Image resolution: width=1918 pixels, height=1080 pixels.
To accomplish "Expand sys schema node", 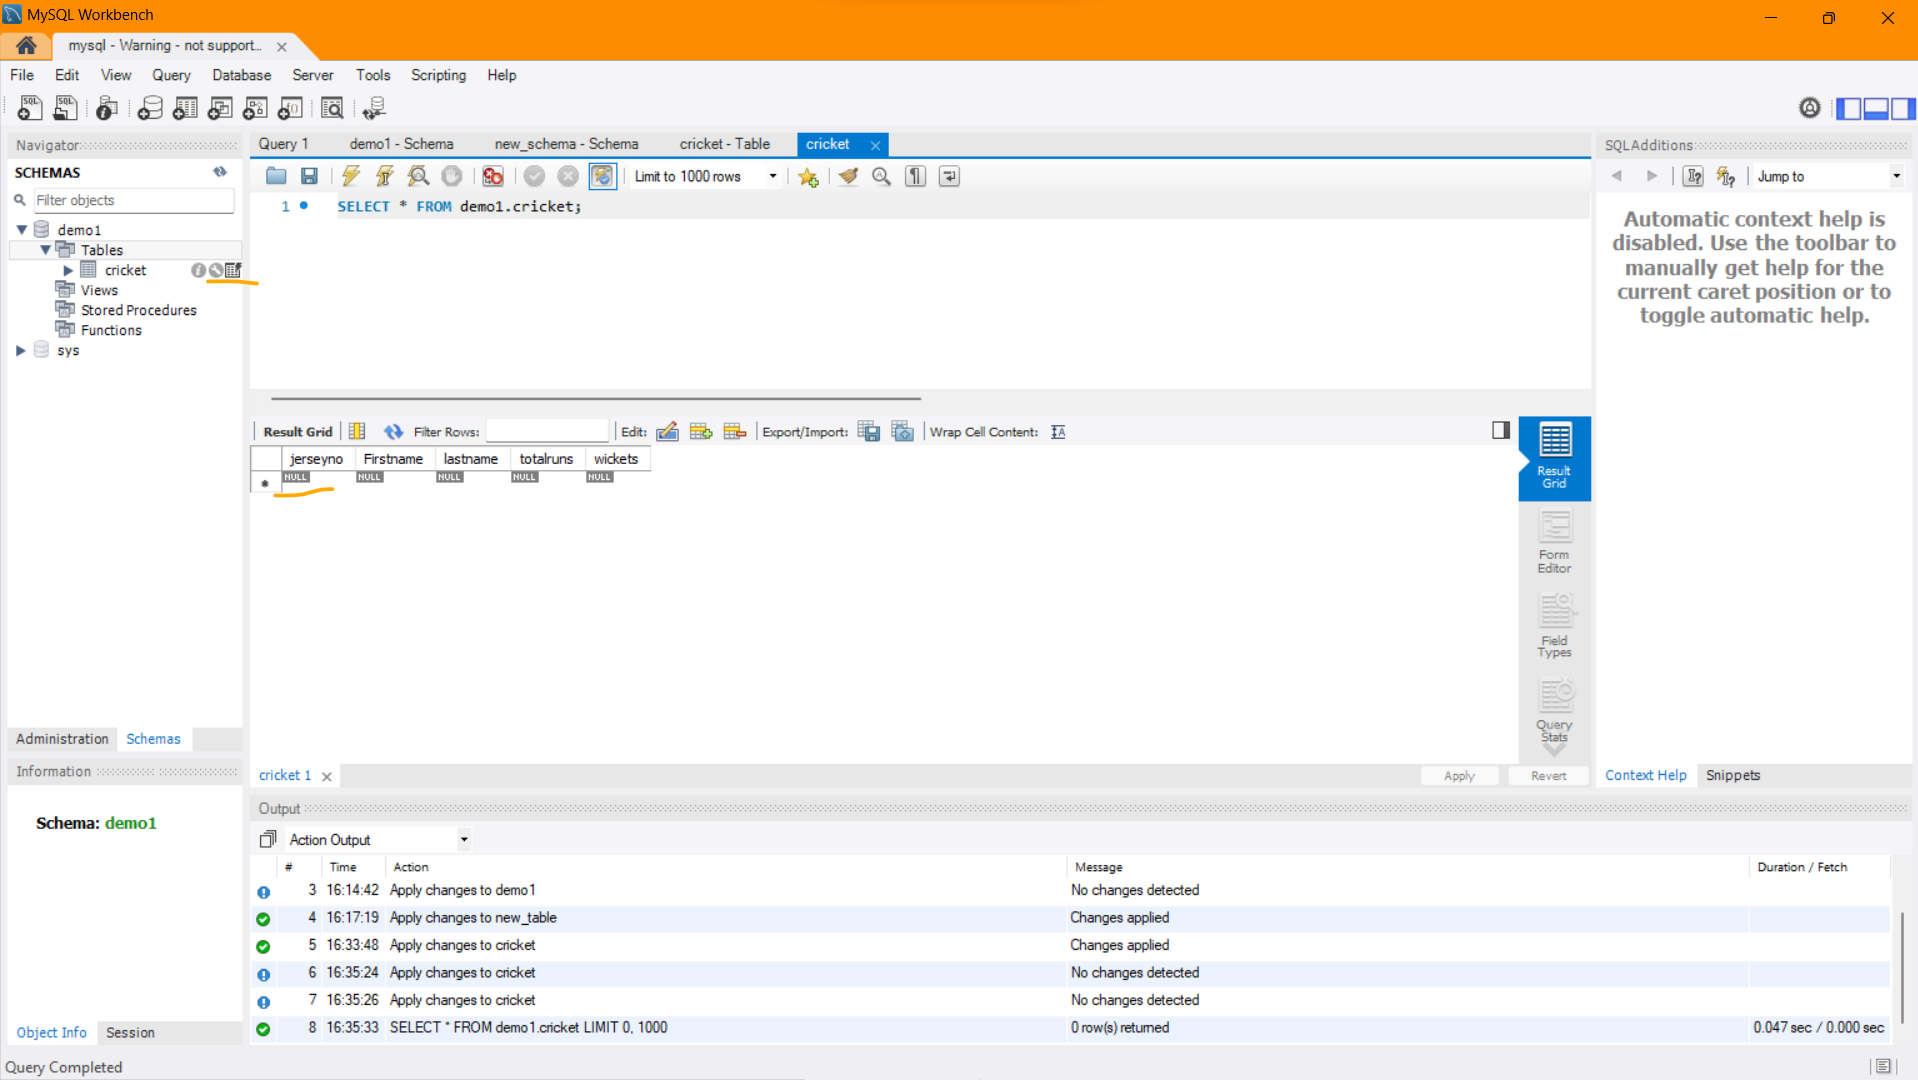I will pos(21,350).
